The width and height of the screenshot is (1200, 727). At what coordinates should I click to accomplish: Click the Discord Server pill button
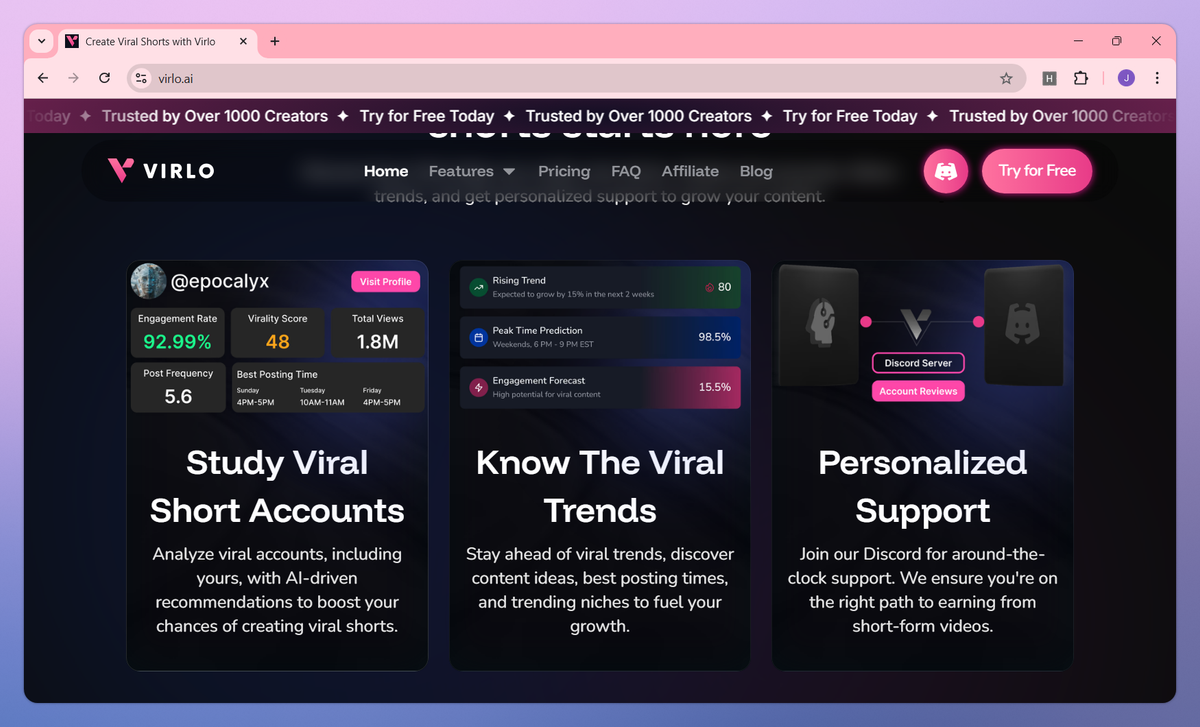918,363
